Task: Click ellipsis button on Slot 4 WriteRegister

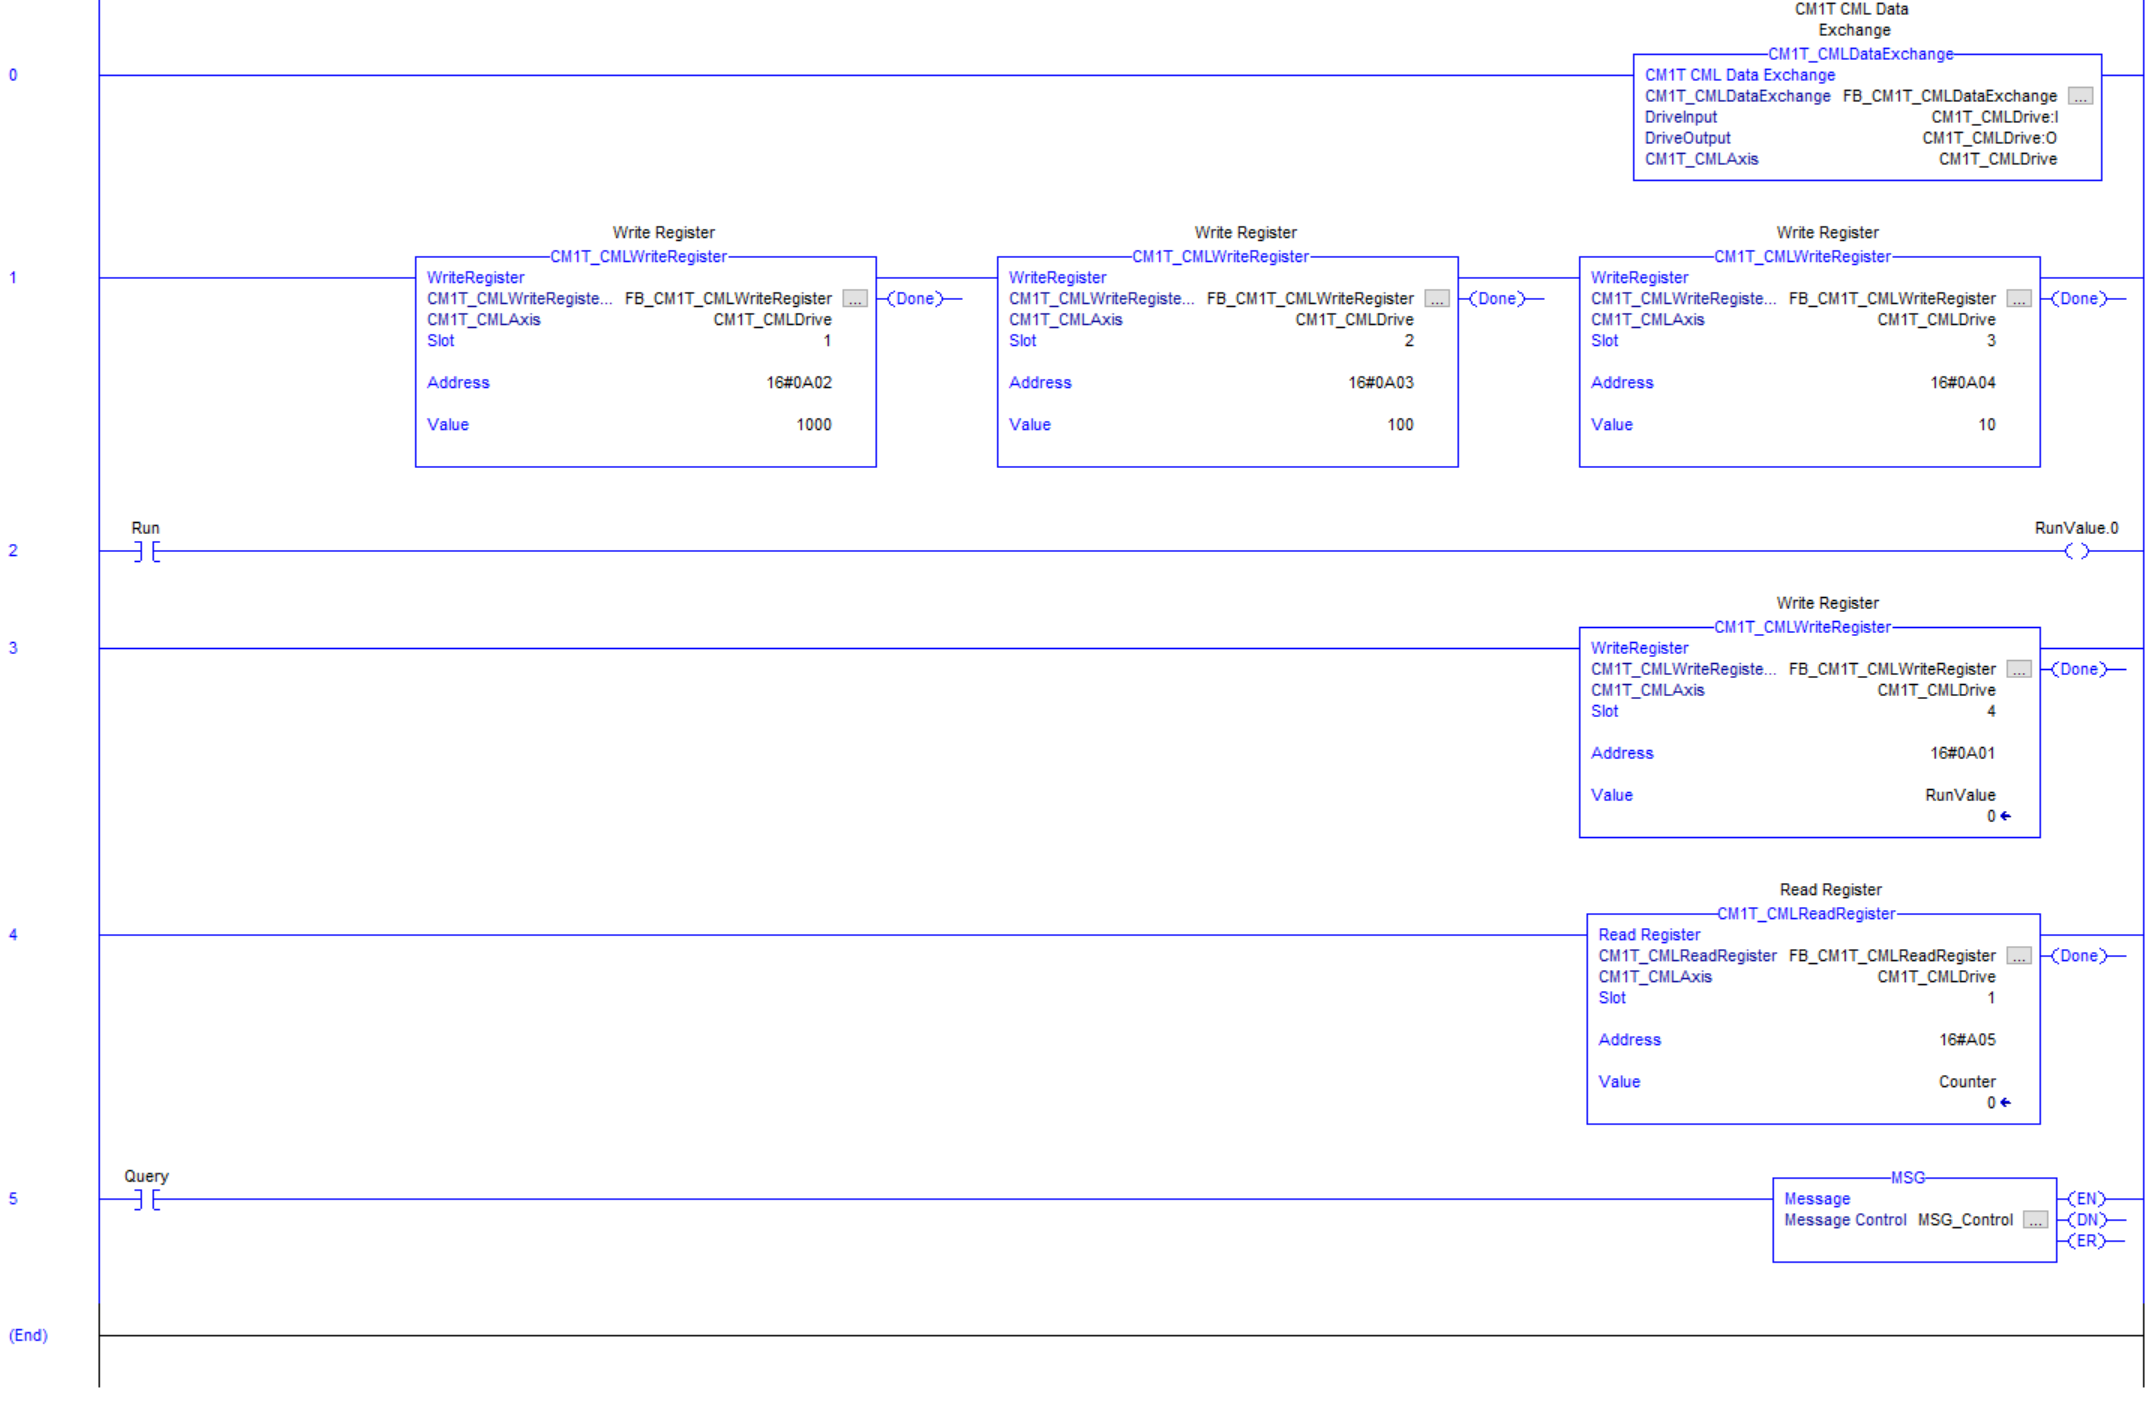Action: [x=2019, y=669]
